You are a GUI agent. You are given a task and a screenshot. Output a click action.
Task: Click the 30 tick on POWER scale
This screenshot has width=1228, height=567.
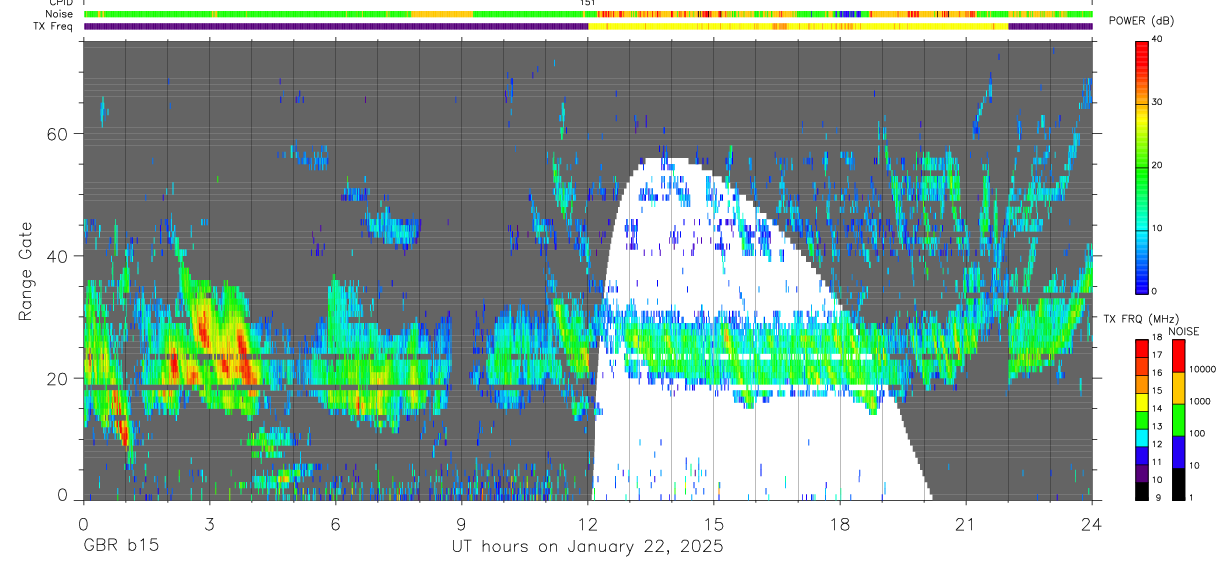(1159, 103)
